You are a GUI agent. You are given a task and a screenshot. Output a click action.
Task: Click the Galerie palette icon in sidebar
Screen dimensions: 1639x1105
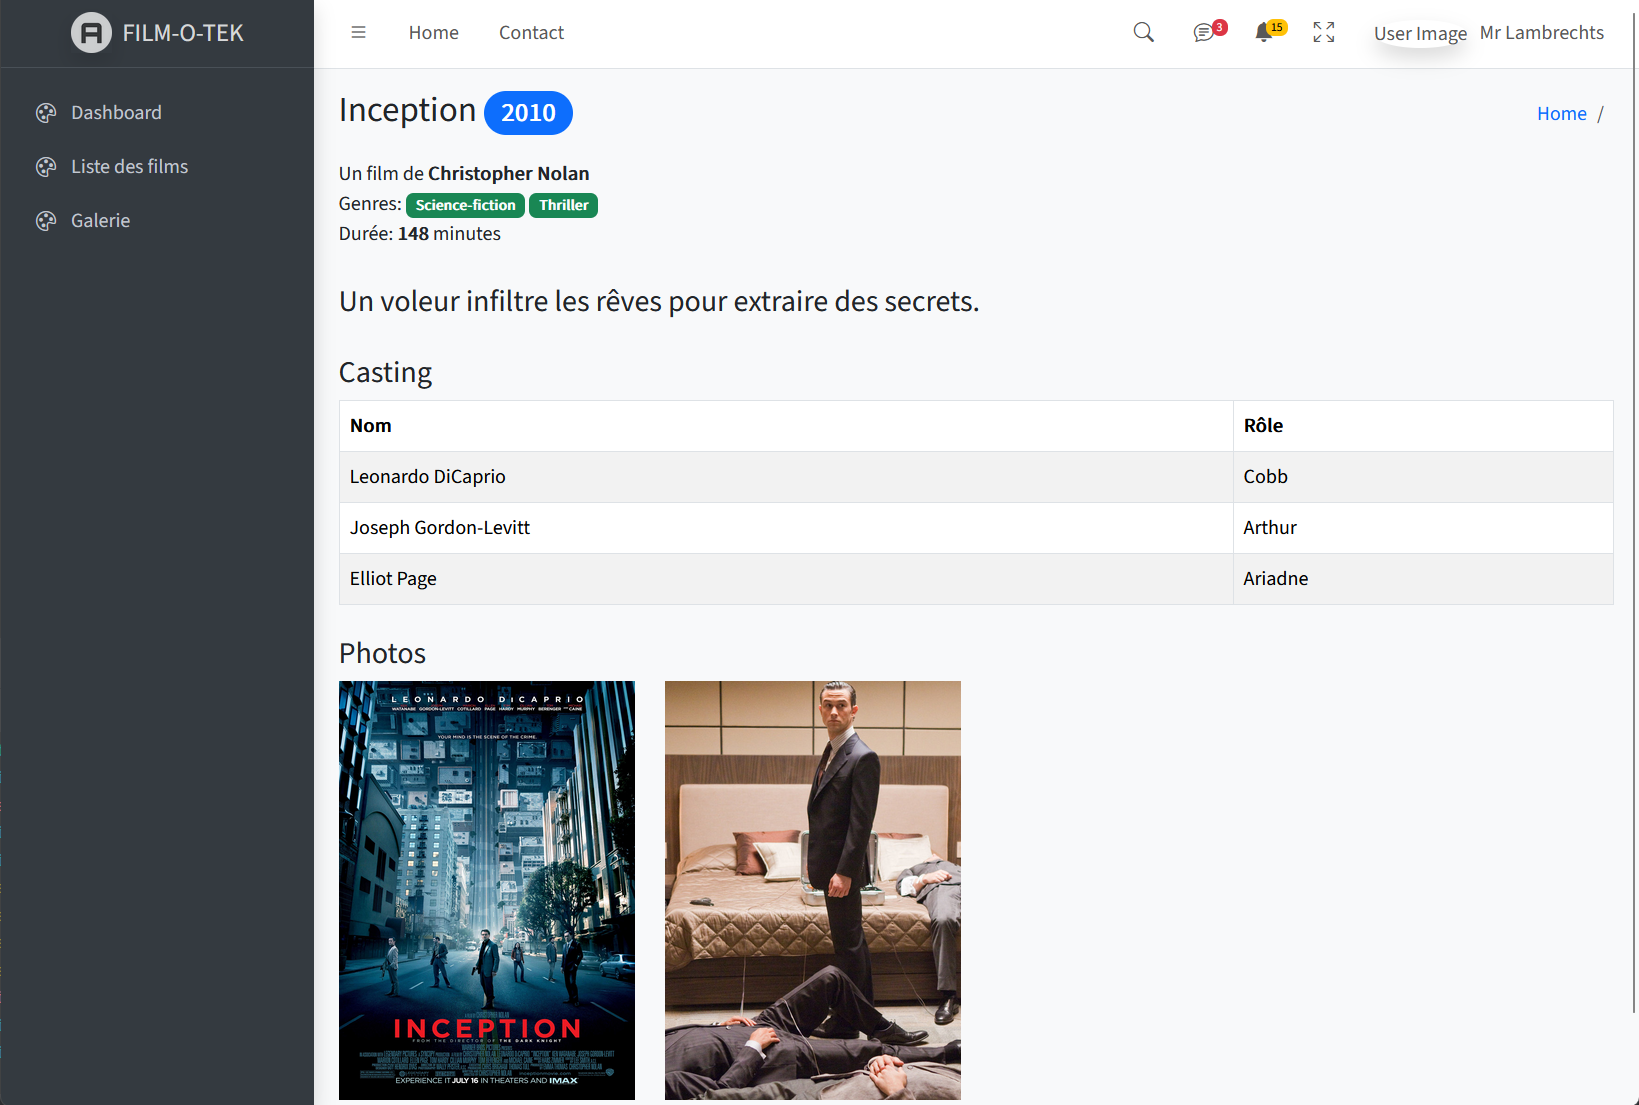tap(46, 221)
